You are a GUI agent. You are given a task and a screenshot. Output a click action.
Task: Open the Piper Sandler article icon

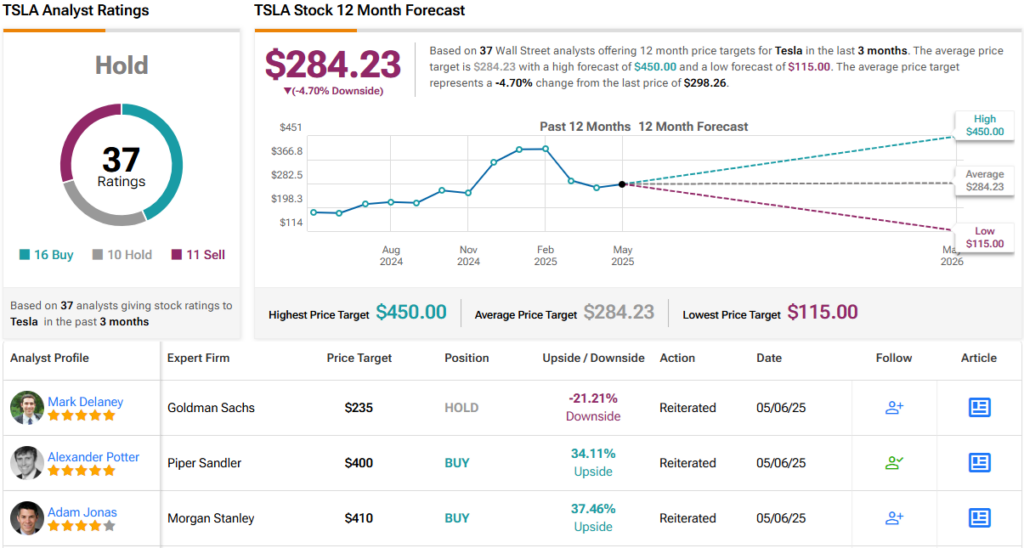[979, 463]
